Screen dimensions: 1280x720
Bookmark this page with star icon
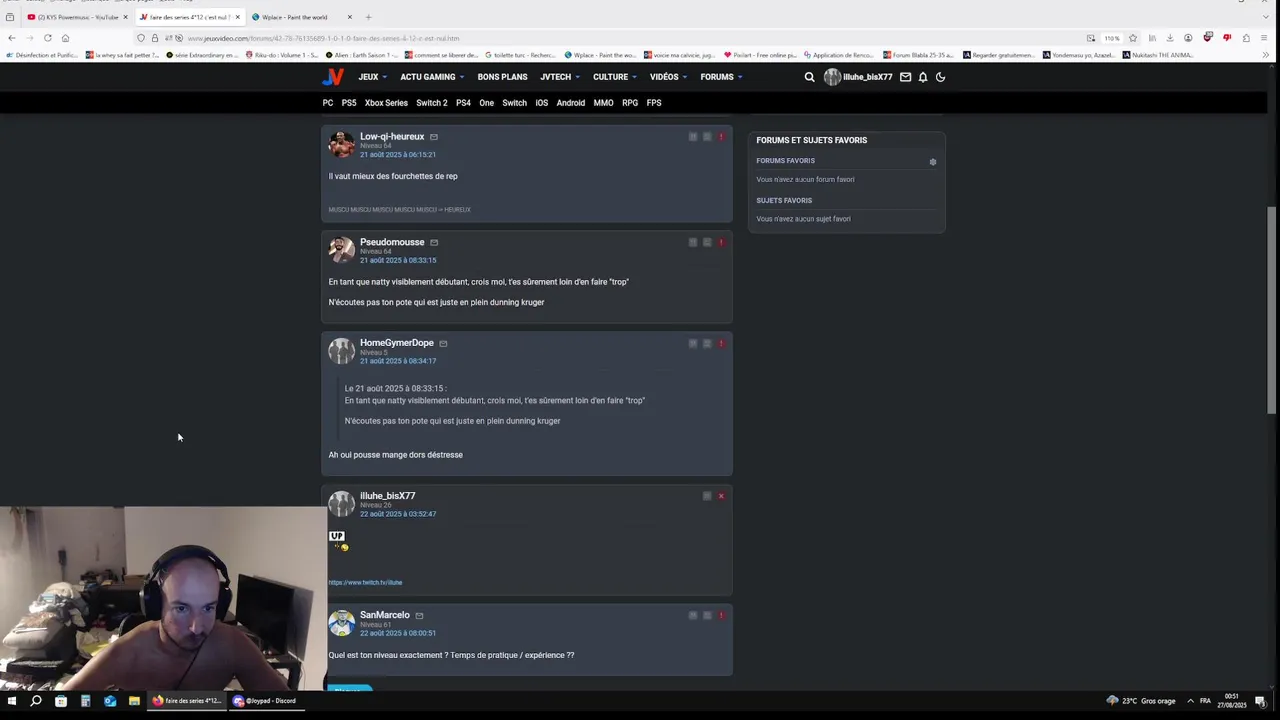pyautogui.click(x=1133, y=38)
